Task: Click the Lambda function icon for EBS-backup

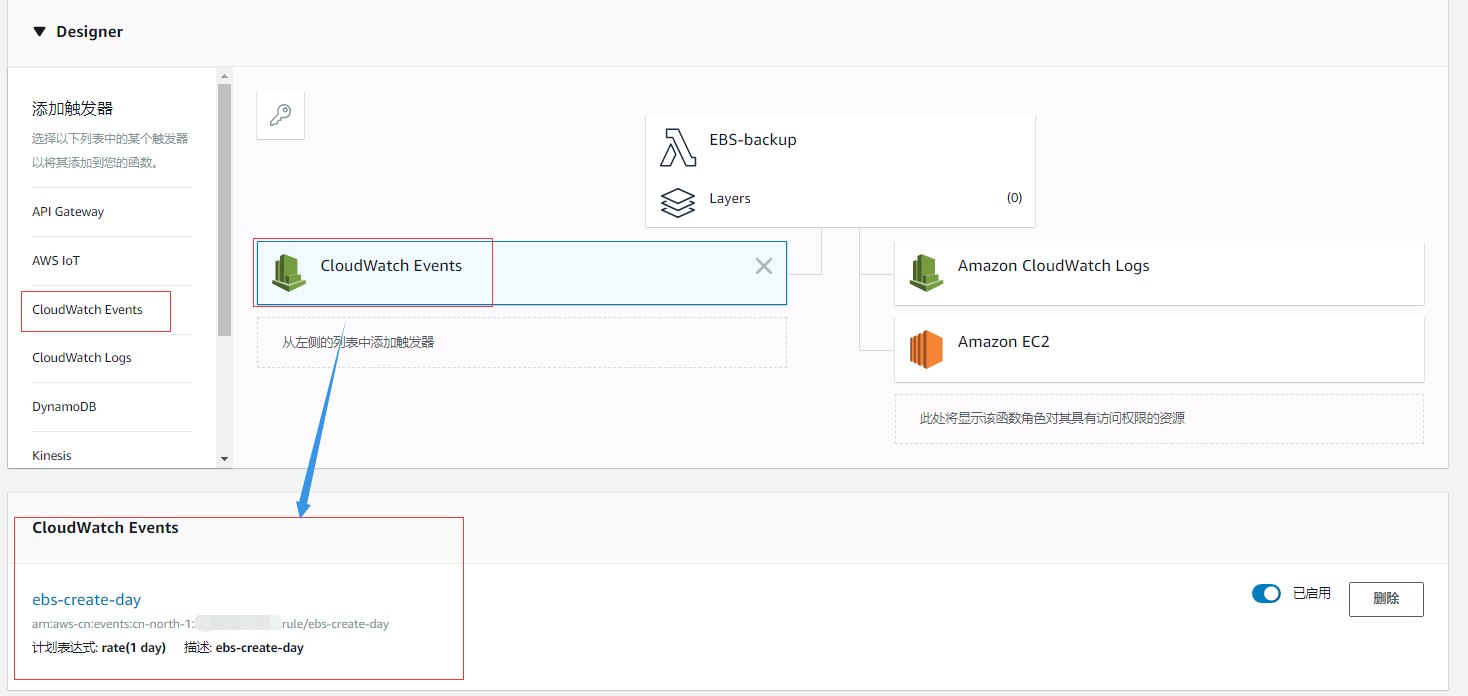Action: coord(678,147)
